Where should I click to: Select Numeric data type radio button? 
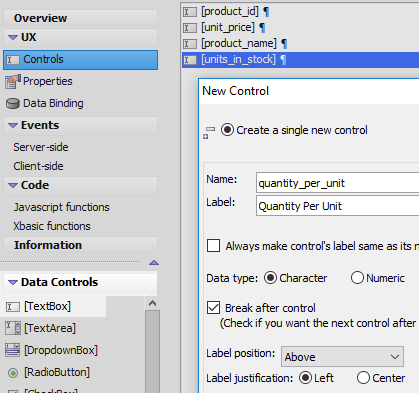pyautogui.click(x=357, y=278)
